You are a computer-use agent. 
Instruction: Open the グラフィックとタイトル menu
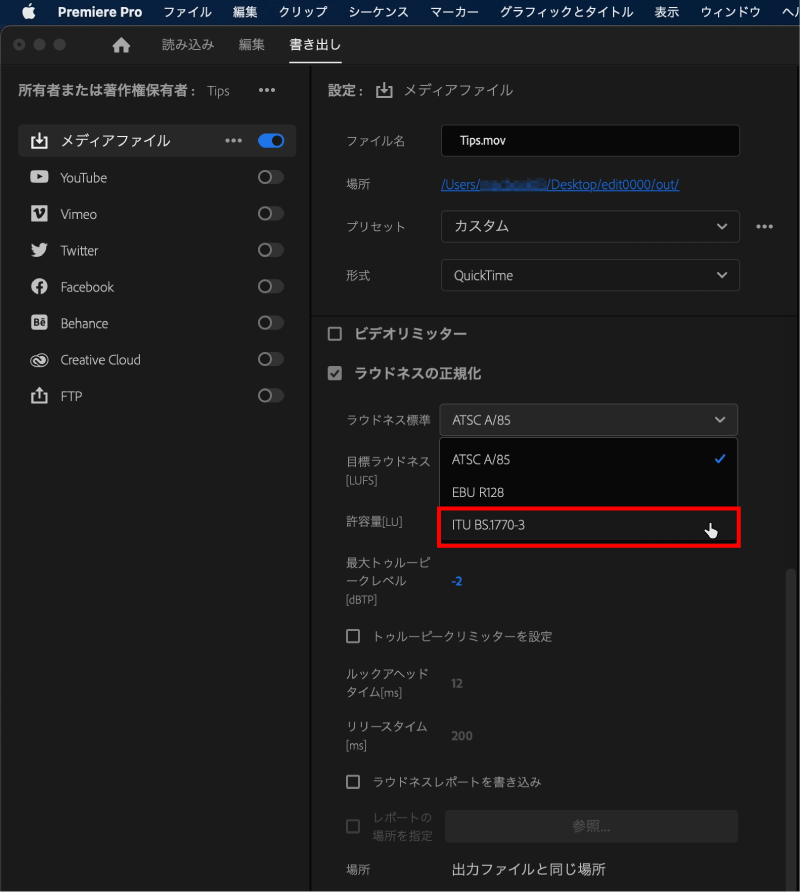pyautogui.click(x=566, y=12)
